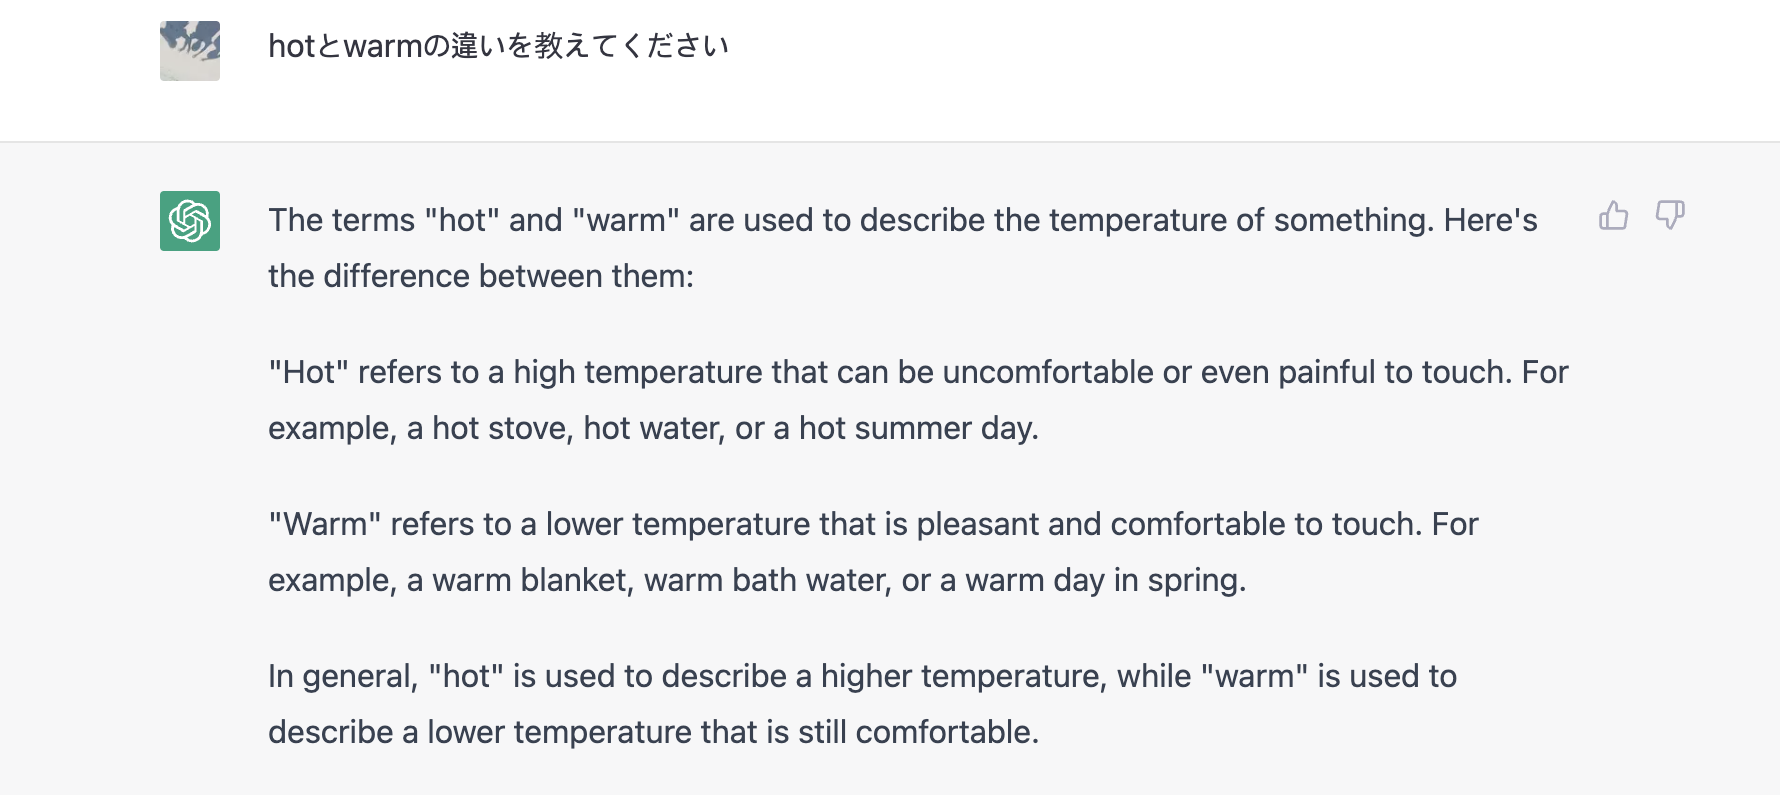
Task: Click the quoted word "Hot" starting second paragraph
Action: pyautogui.click(x=308, y=372)
